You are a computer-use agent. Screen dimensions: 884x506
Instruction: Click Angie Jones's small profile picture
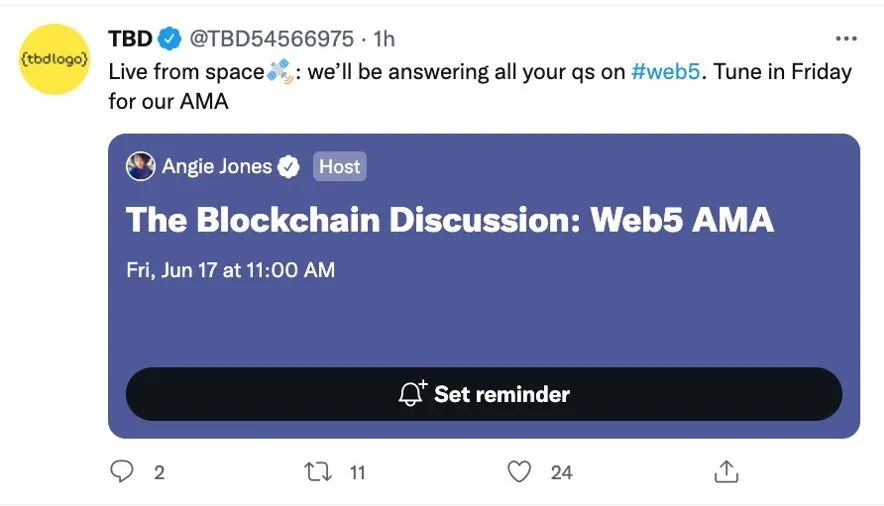[140, 166]
